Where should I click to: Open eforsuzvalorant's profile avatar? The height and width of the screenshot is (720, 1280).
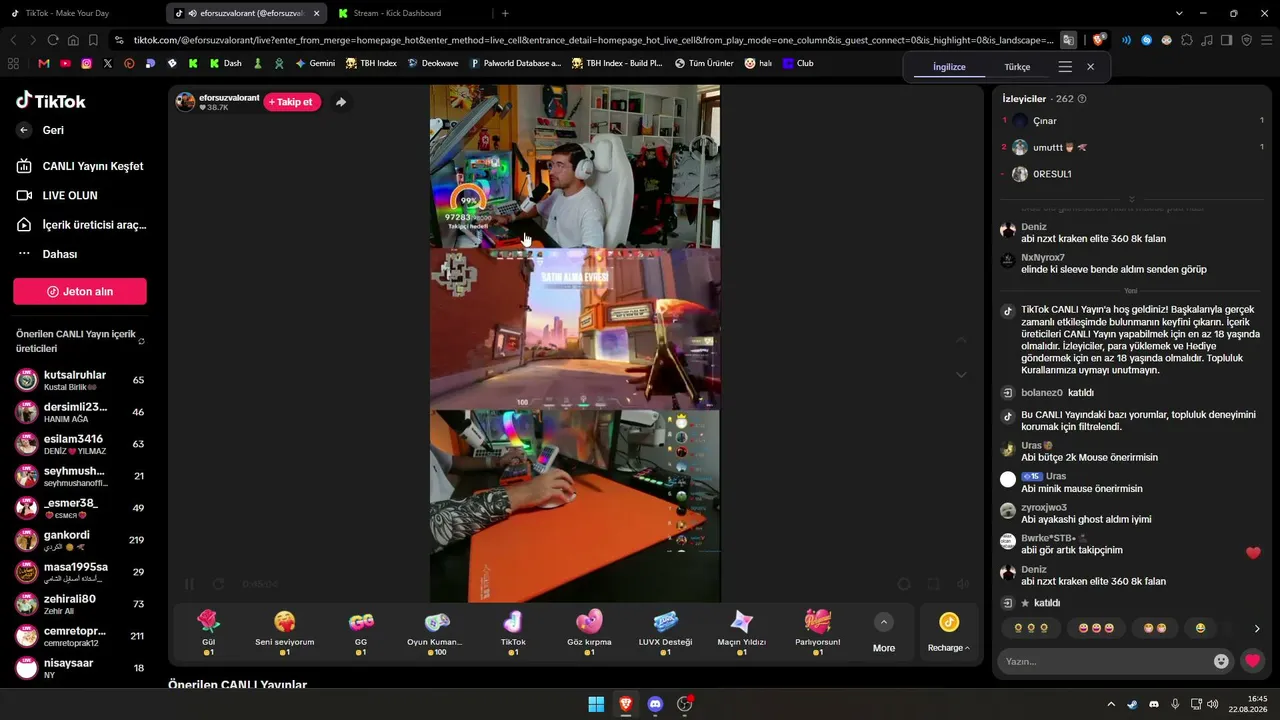(x=186, y=102)
